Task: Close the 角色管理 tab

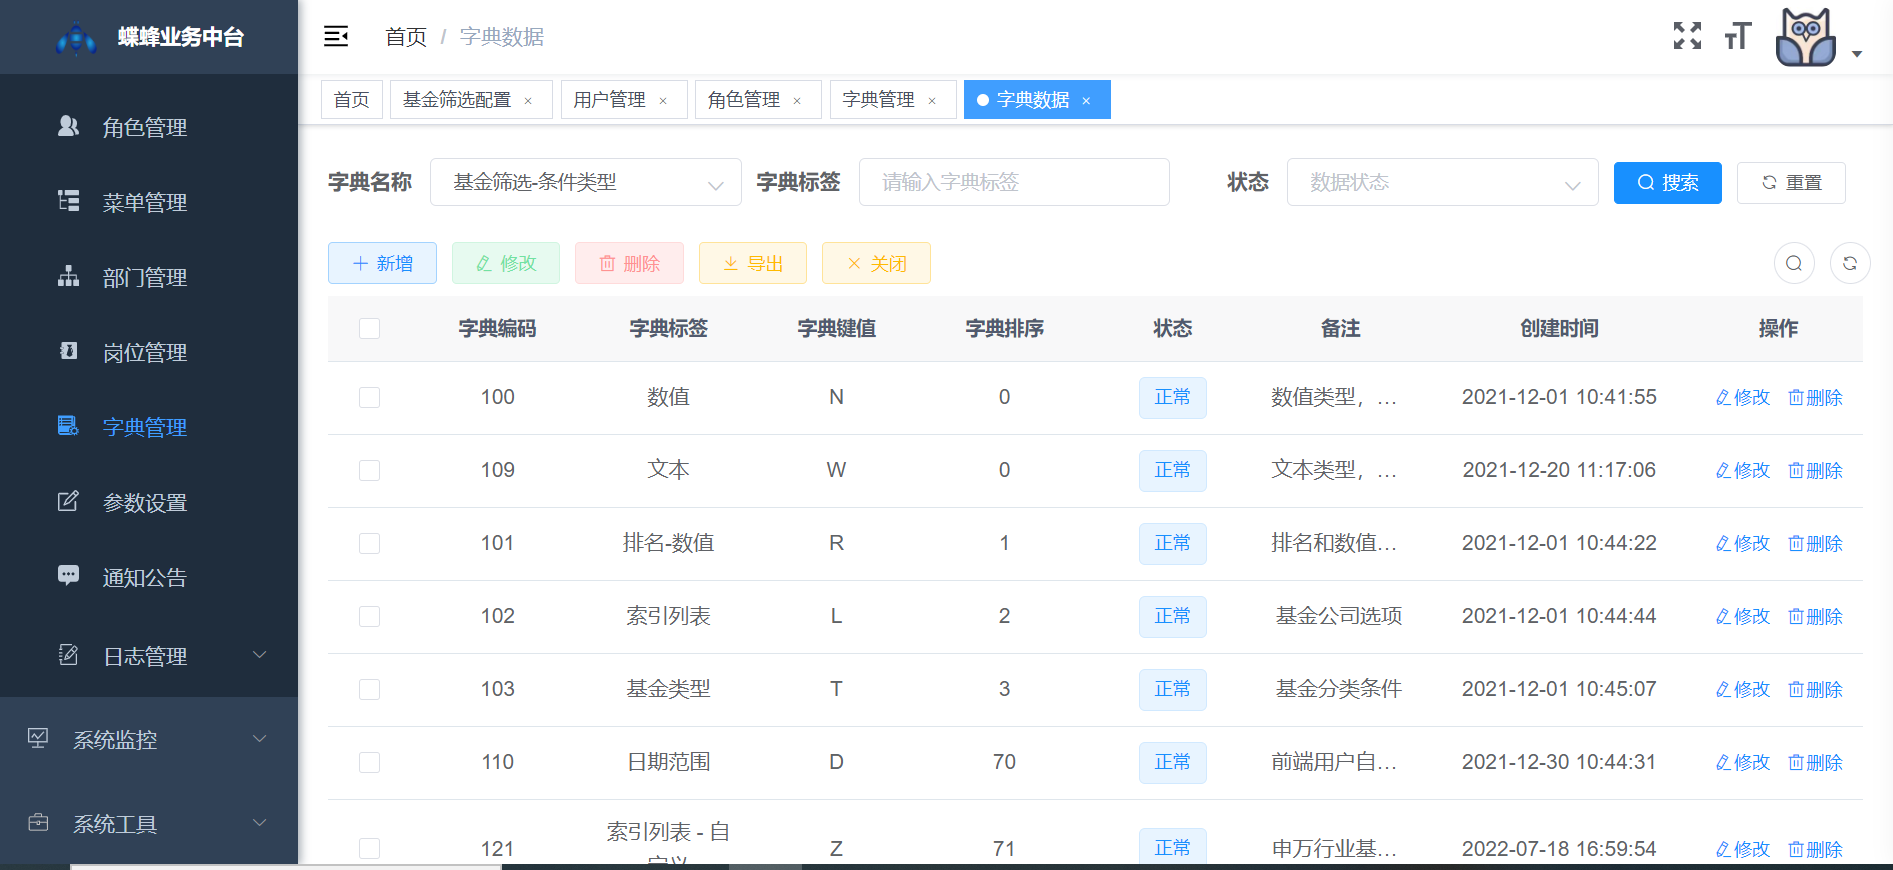Action: pos(797,101)
